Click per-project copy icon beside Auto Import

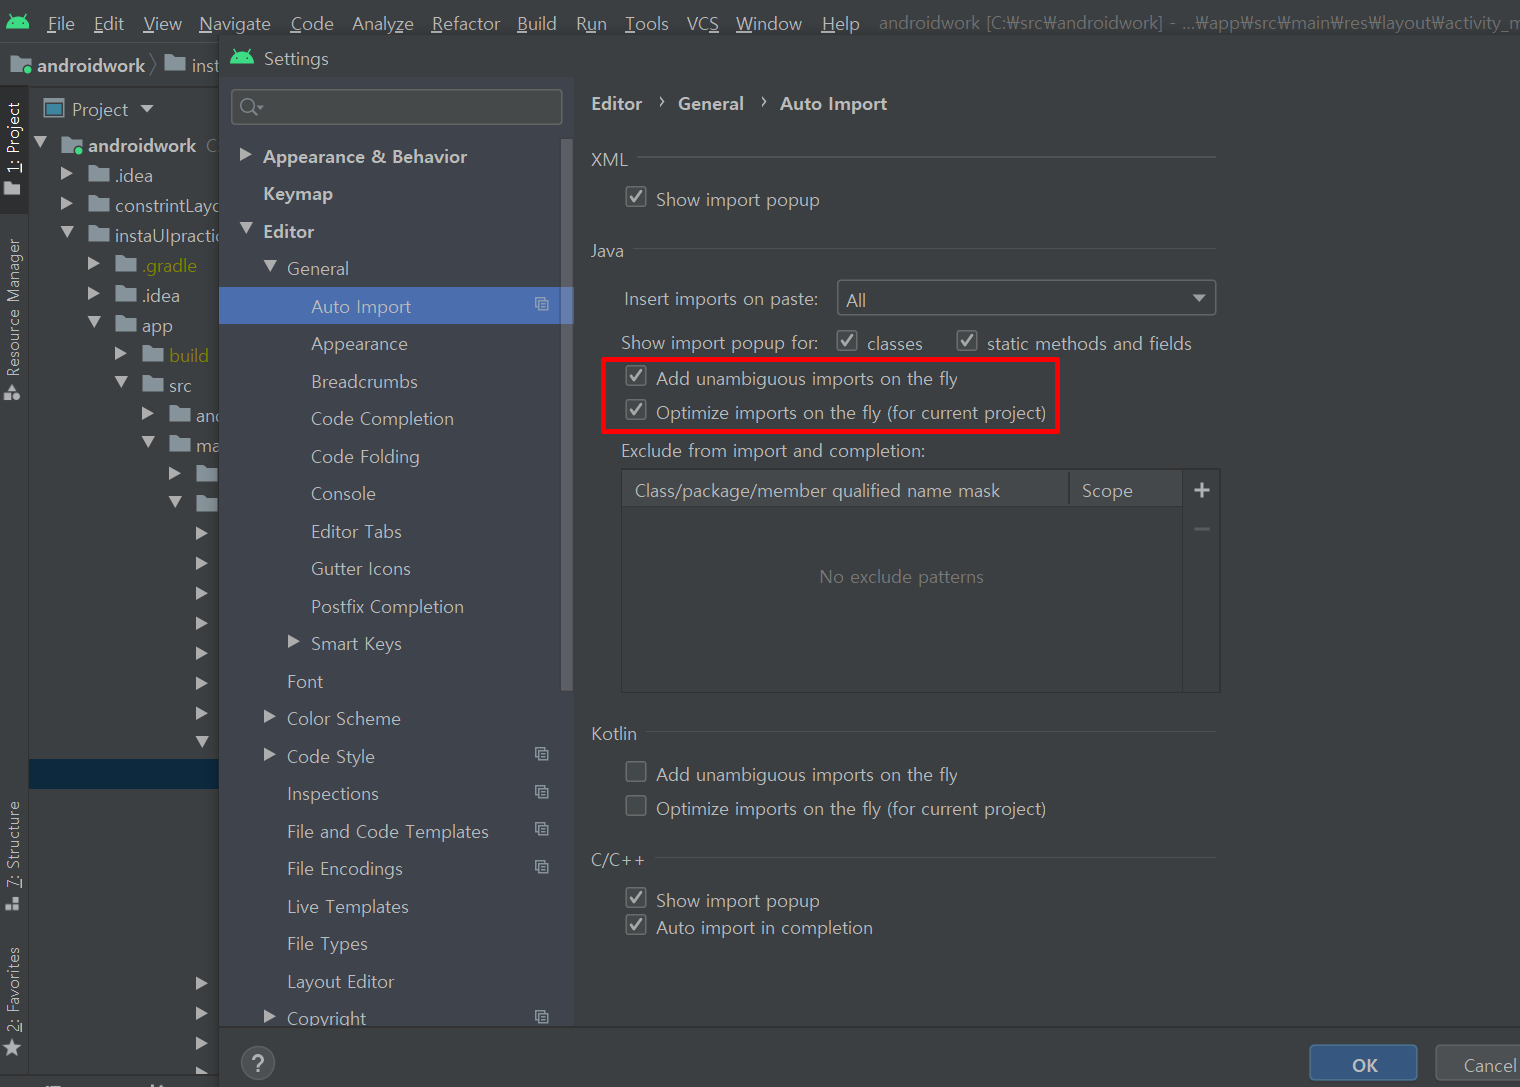click(x=542, y=304)
